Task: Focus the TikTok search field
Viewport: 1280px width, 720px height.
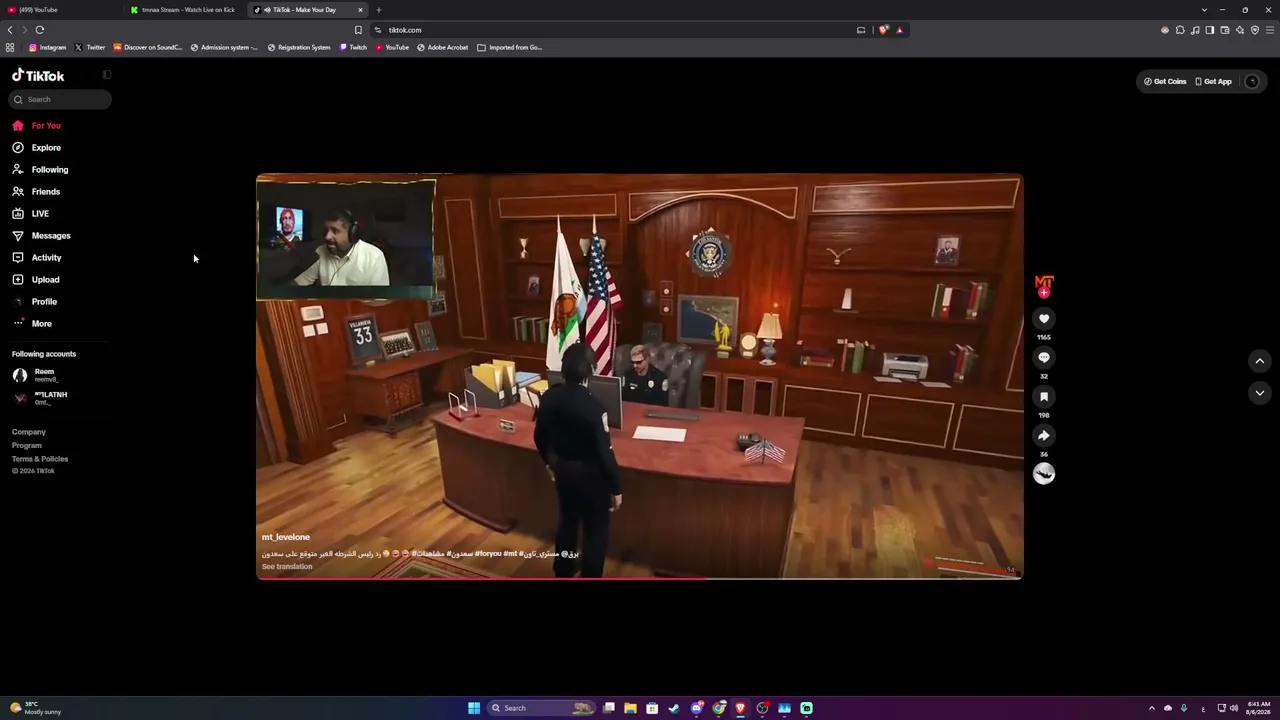Action: pos(60,99)
